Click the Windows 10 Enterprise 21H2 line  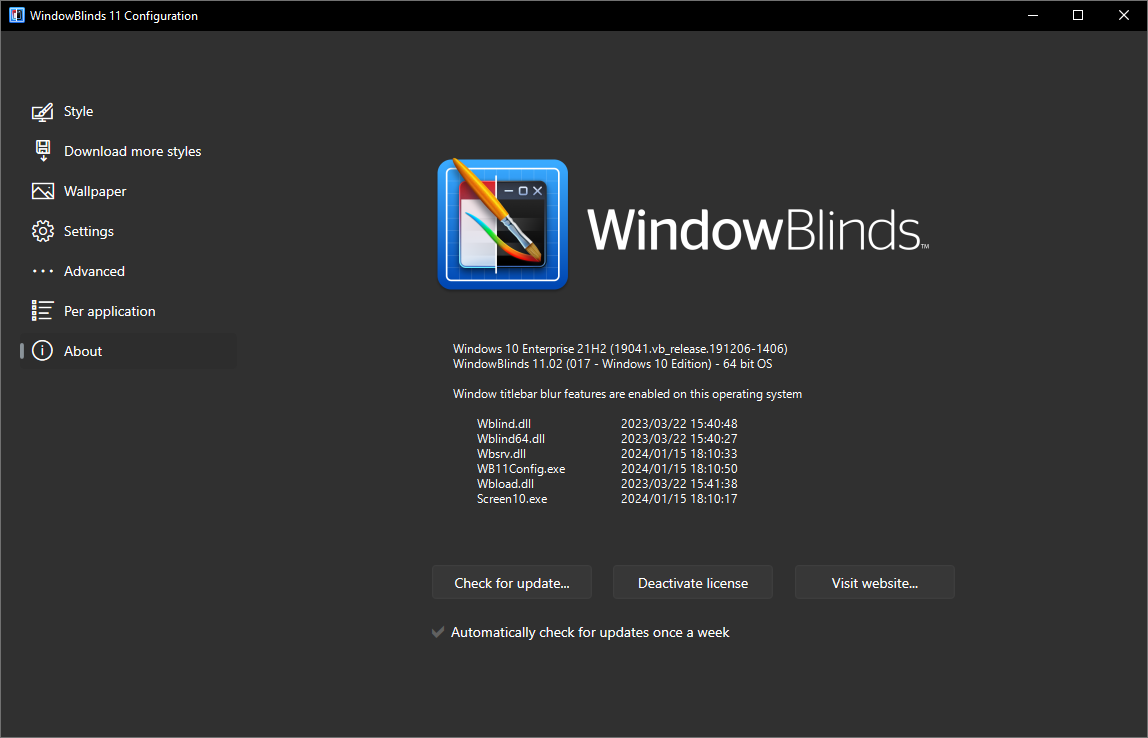click(x=620, y=349)
